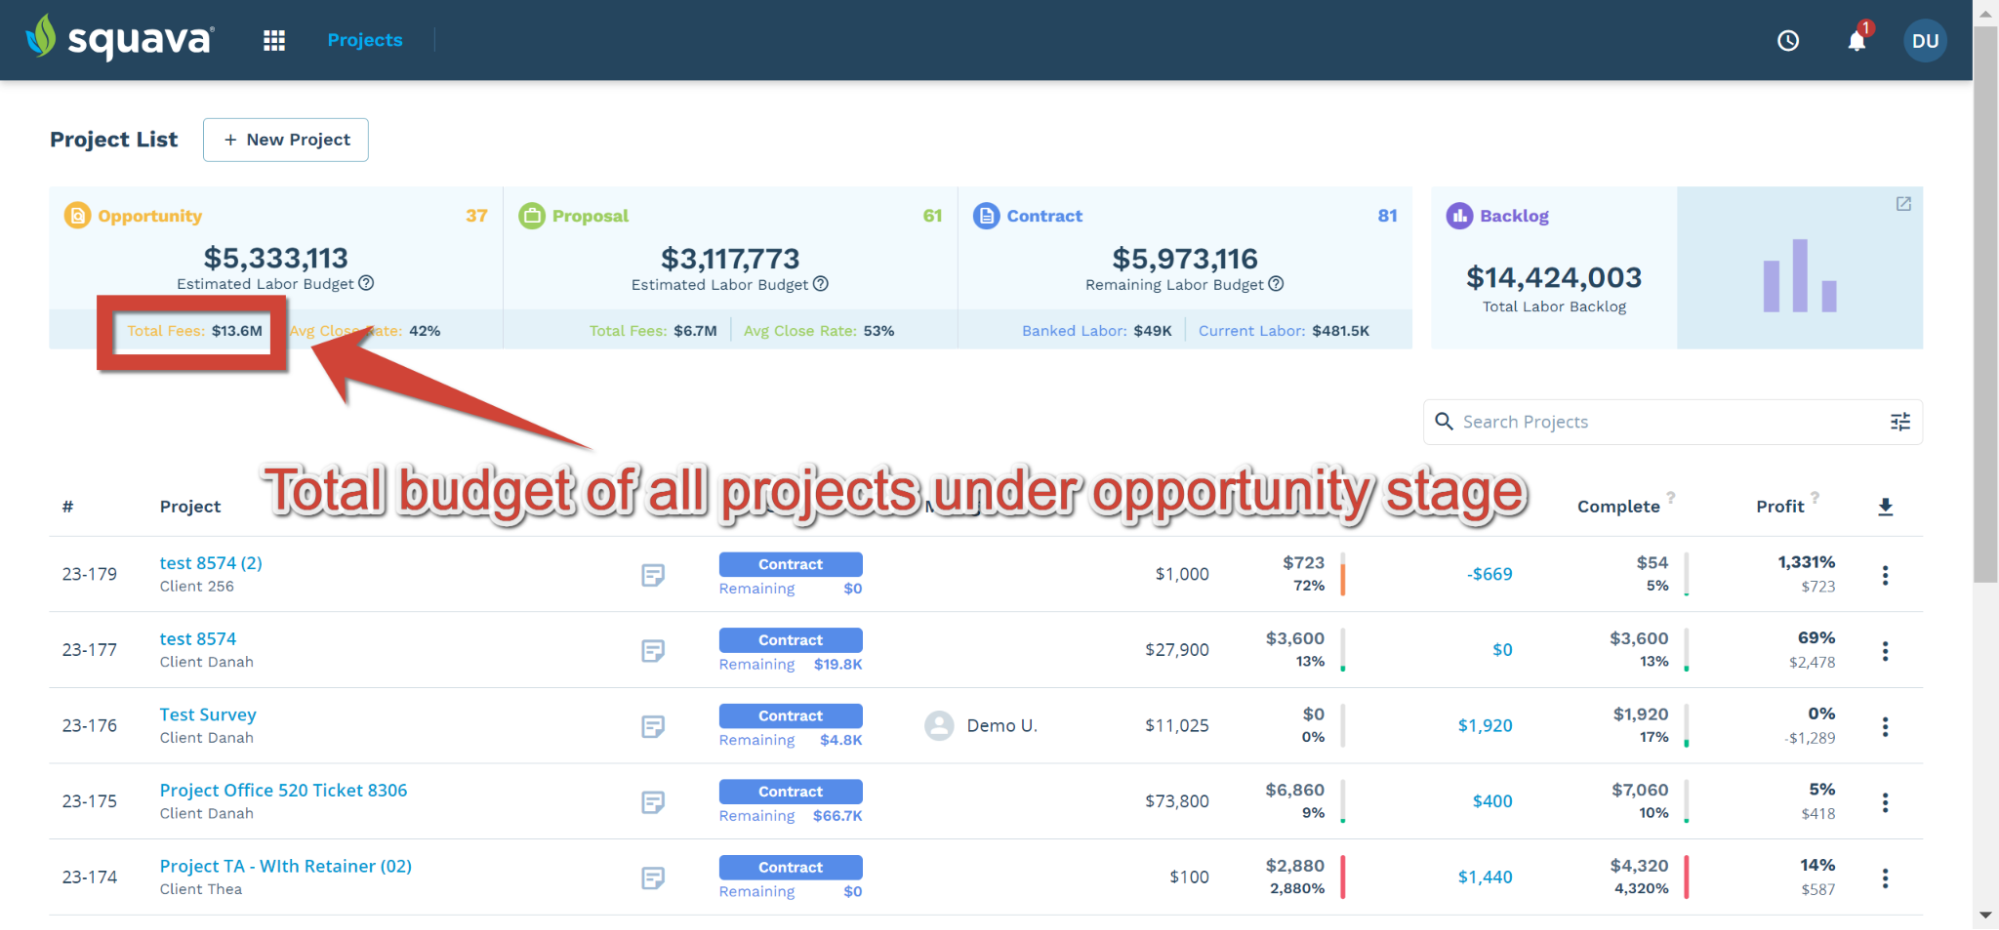1999x930 pixels.
Task: Click the Contract stage document icon
Action: point(986,215)
